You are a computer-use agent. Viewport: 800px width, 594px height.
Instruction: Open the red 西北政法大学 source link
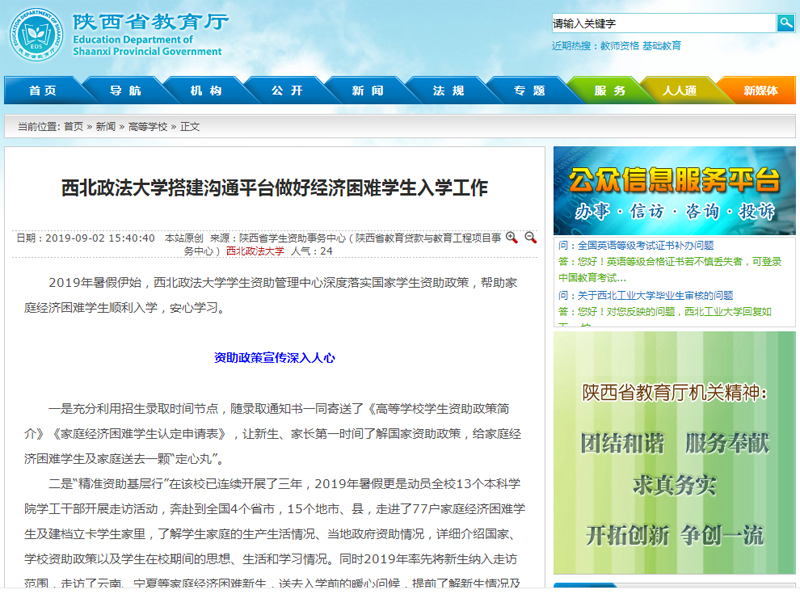tap(255, 251)
